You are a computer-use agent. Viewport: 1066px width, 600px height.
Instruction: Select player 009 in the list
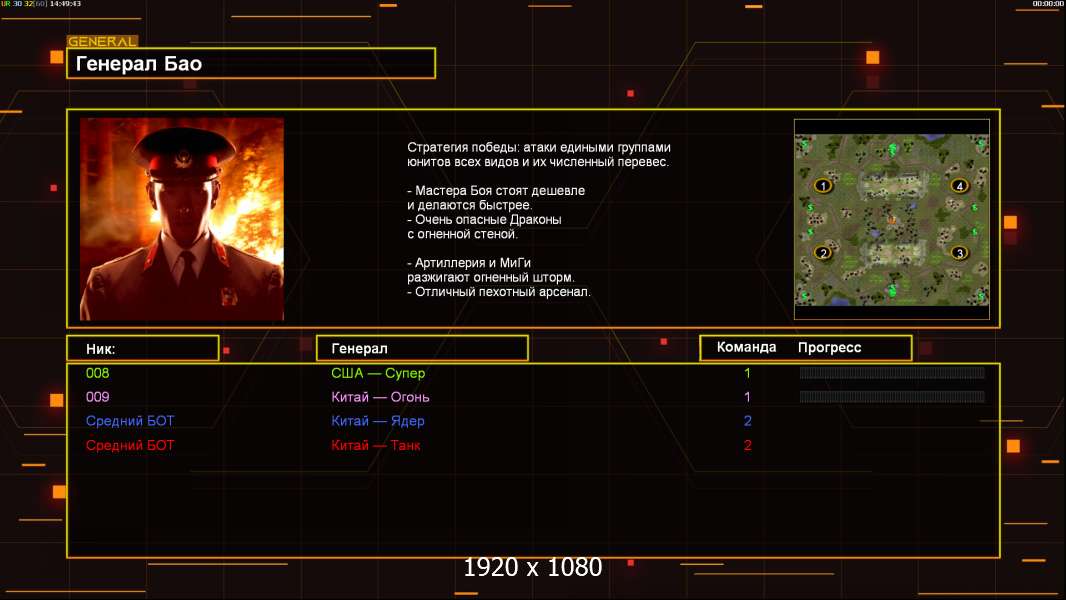(x=97, y=397)
